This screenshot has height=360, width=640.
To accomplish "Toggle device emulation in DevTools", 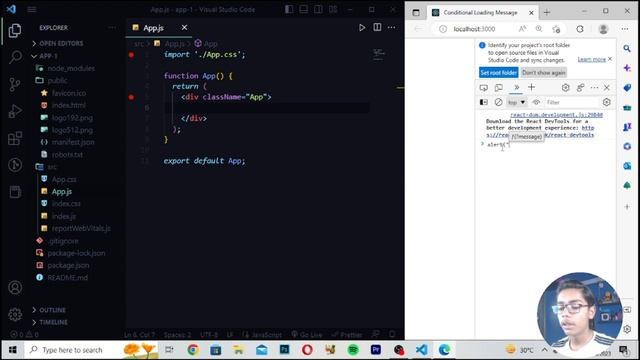I will (x=499, y=87).
